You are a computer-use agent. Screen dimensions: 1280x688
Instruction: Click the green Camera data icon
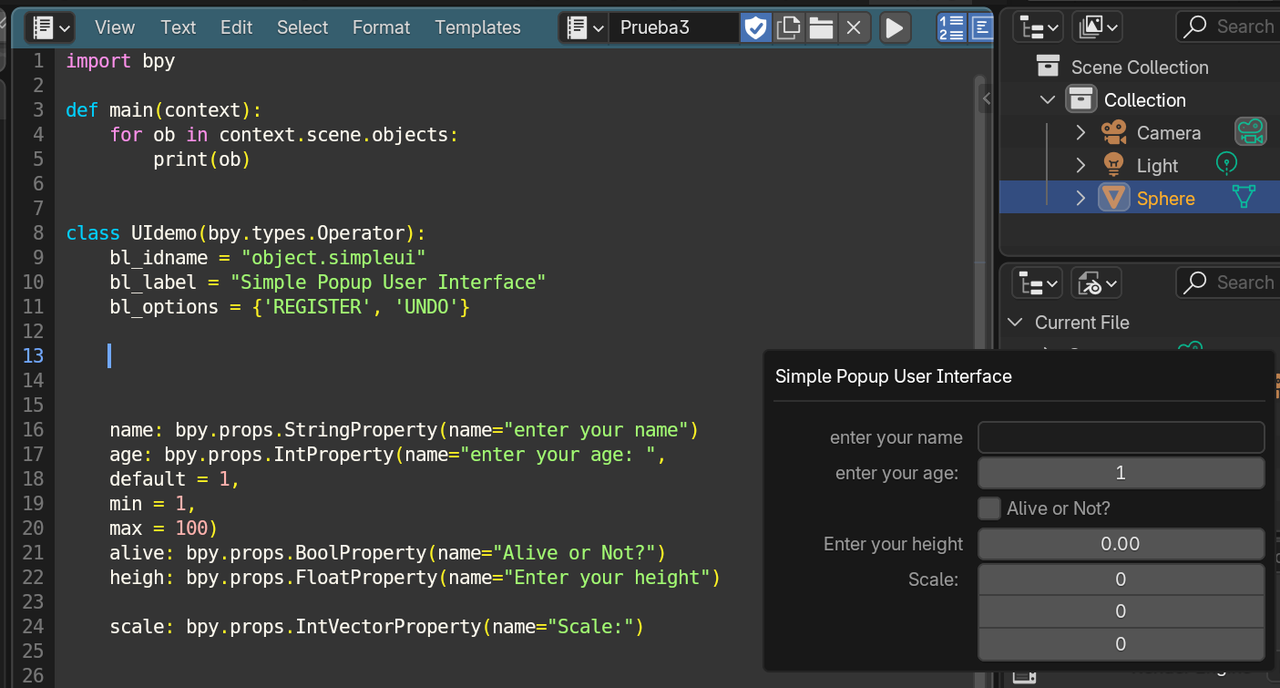(x=1250, y=132)
